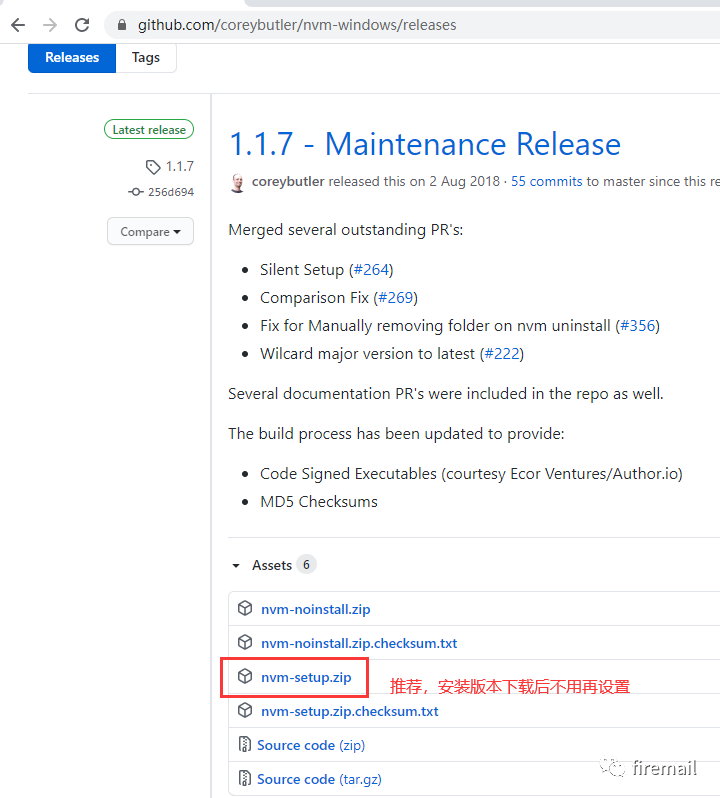Reload the page with the refresh icon

coord(82,25)
